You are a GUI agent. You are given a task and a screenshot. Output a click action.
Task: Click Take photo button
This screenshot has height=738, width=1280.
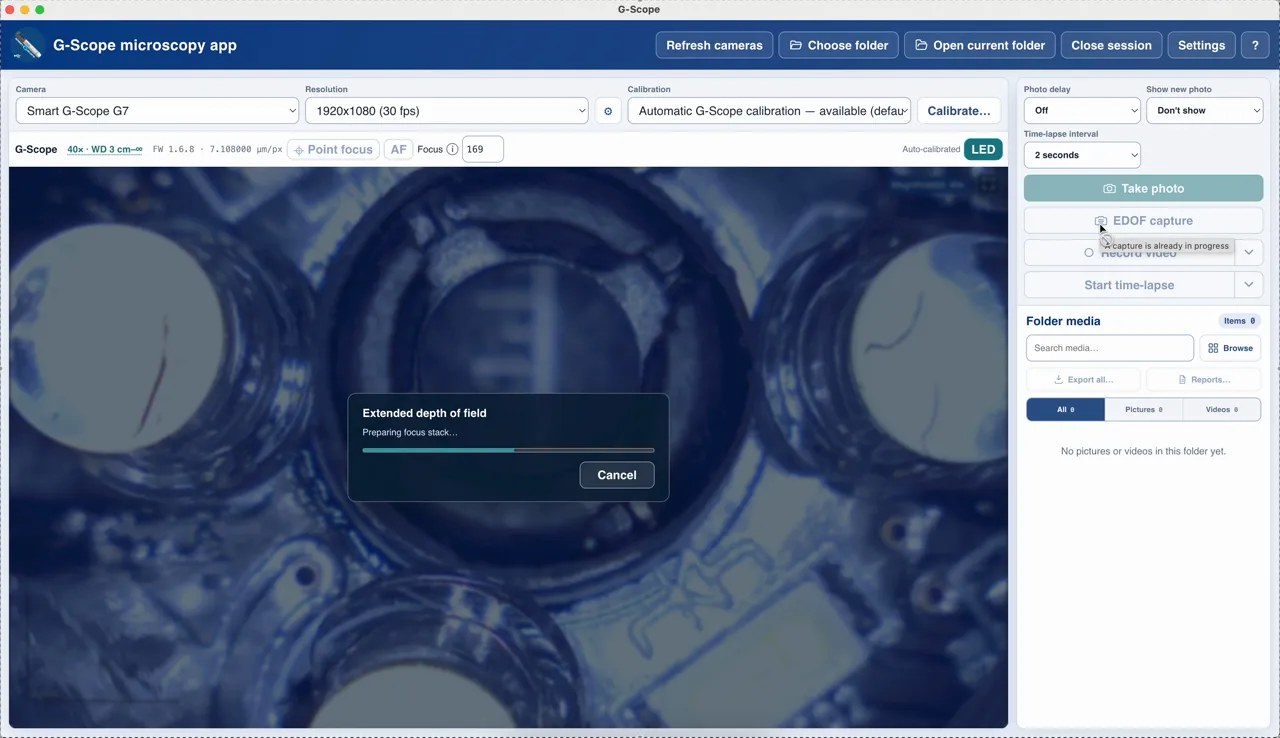click(x=1144, y=188)
